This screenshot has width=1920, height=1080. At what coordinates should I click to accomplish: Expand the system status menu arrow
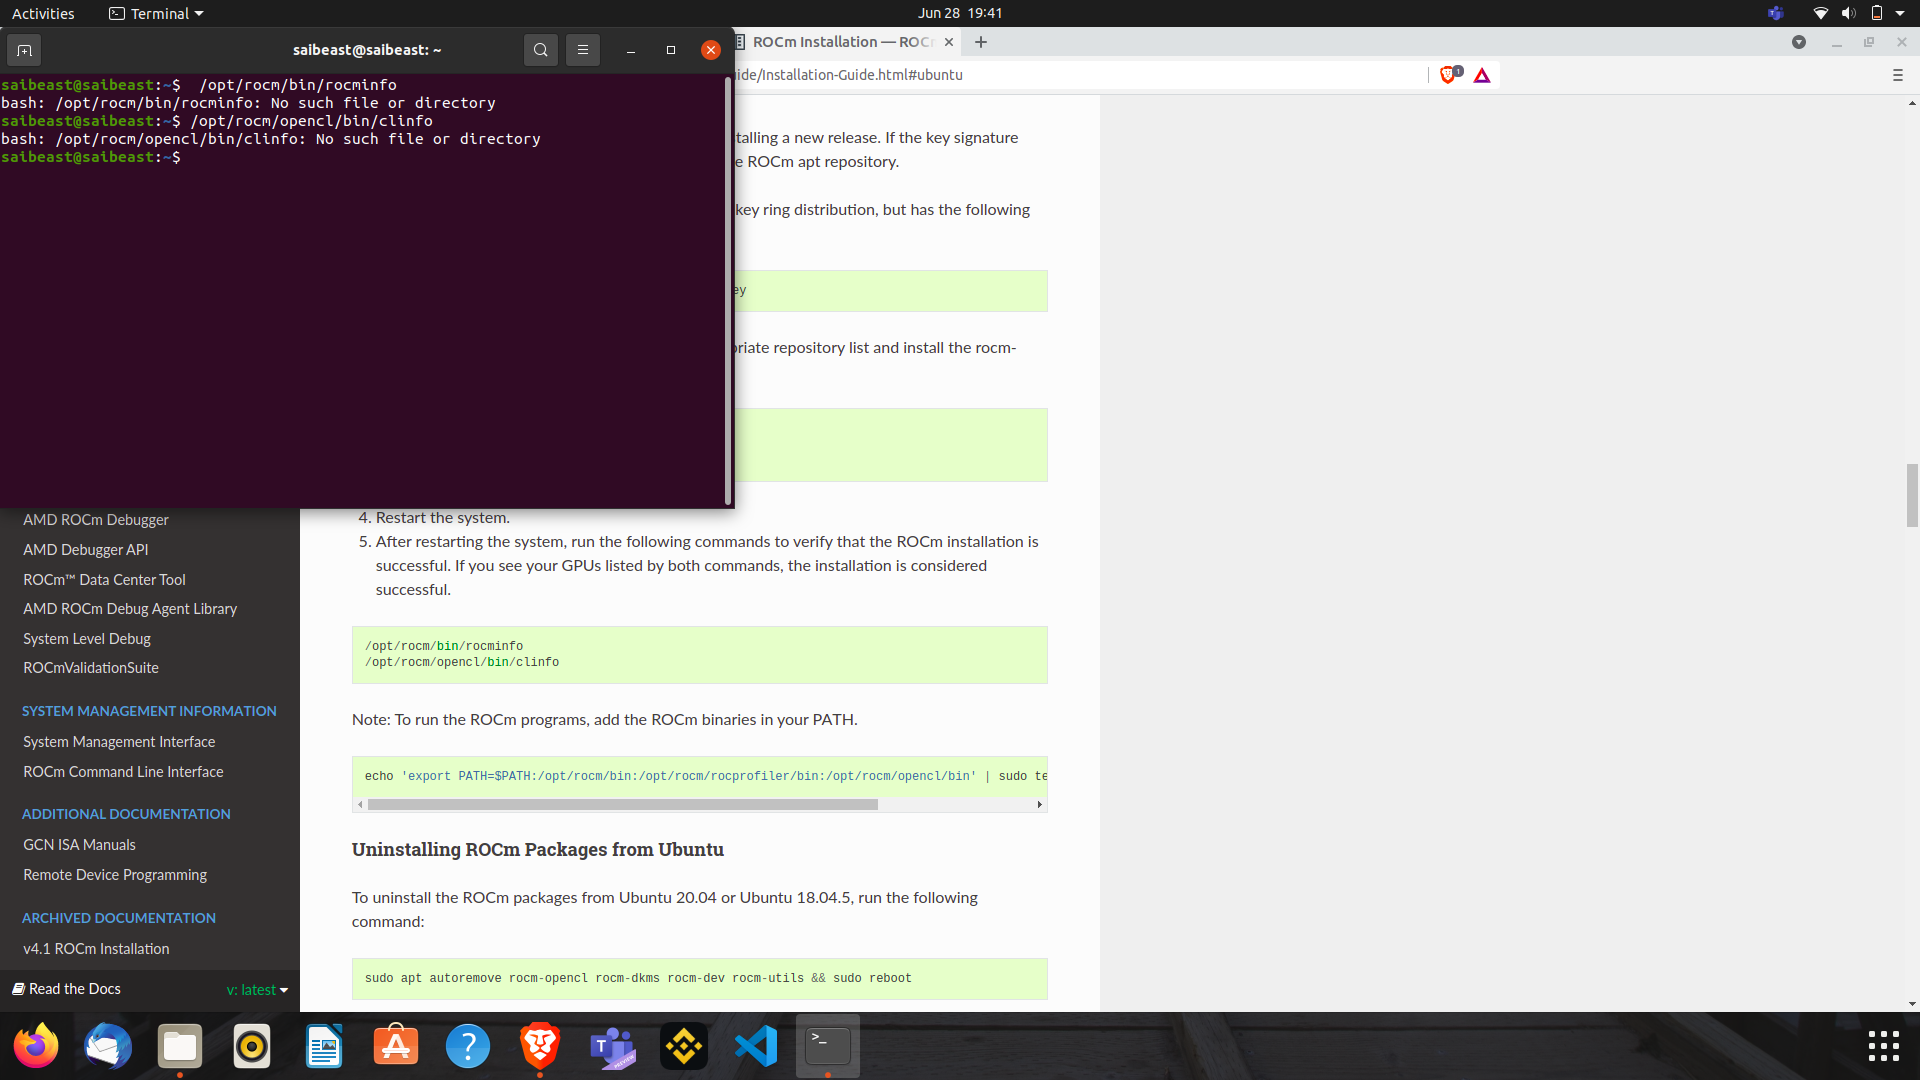coord(1900,14)
